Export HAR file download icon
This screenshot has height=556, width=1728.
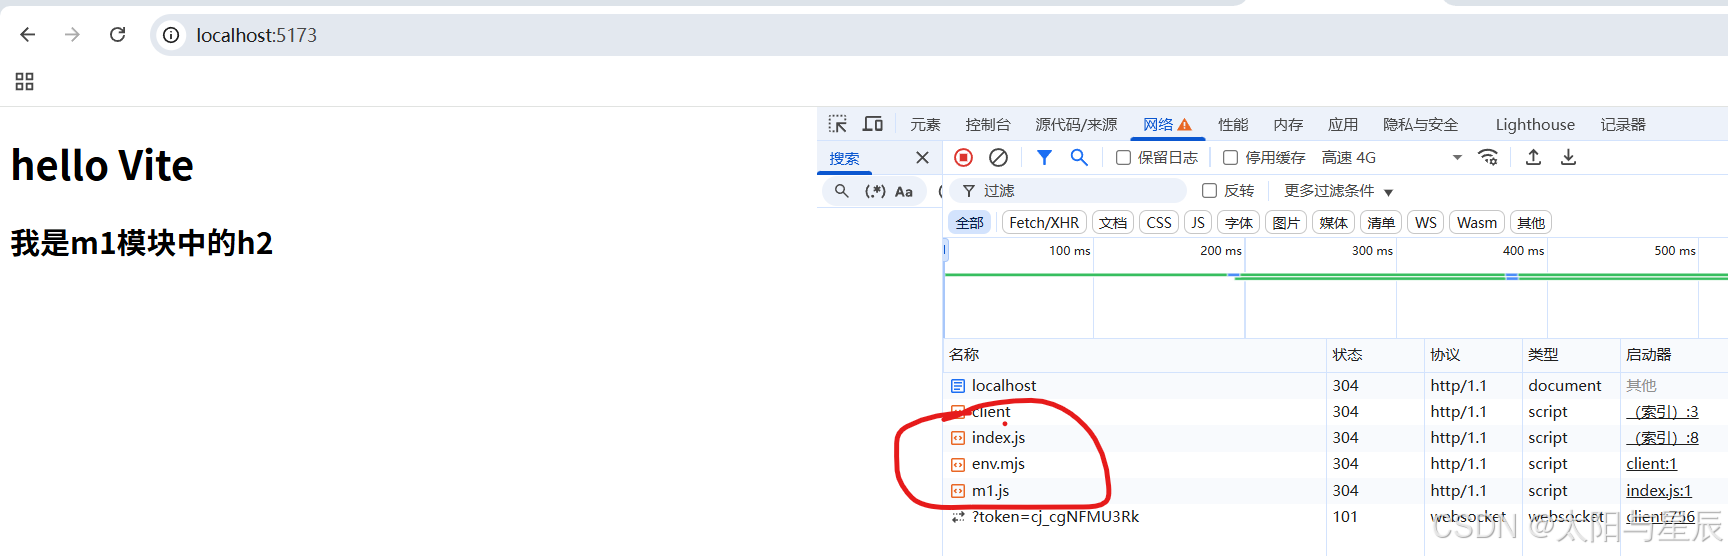pyautogui.click(x=1568, y=157)
